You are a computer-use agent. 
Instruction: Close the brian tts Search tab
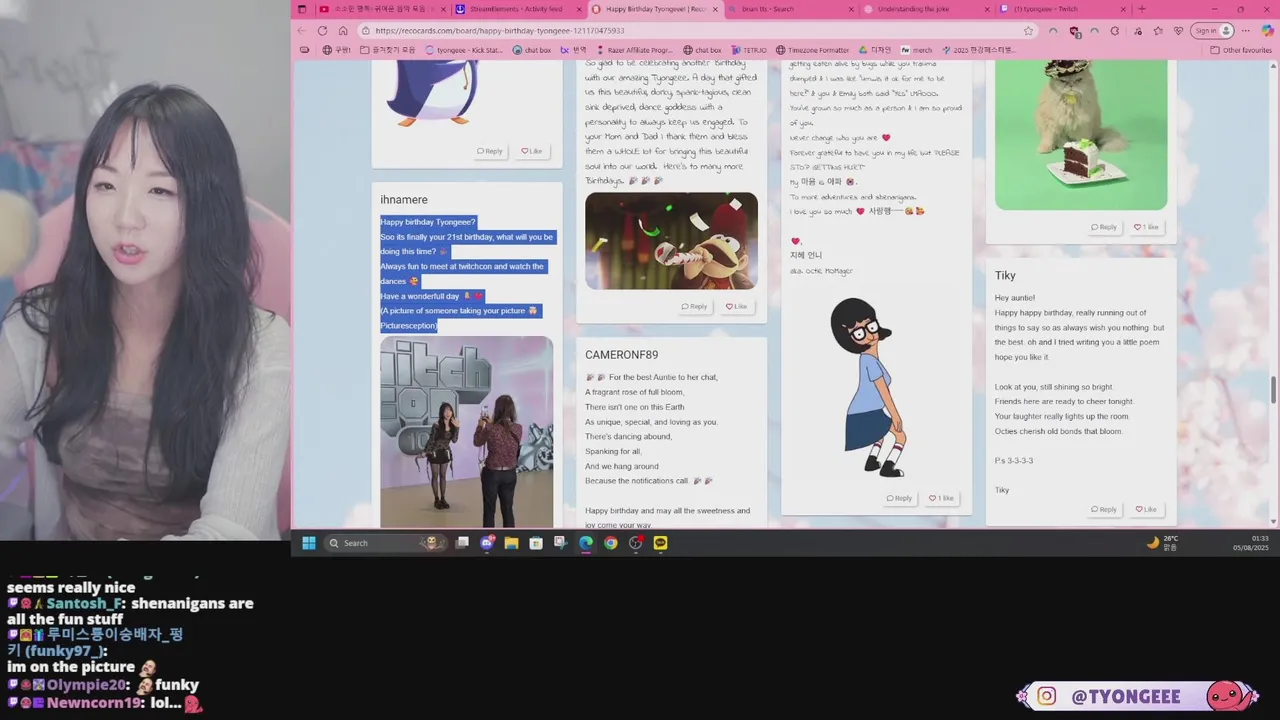[851, 9]
